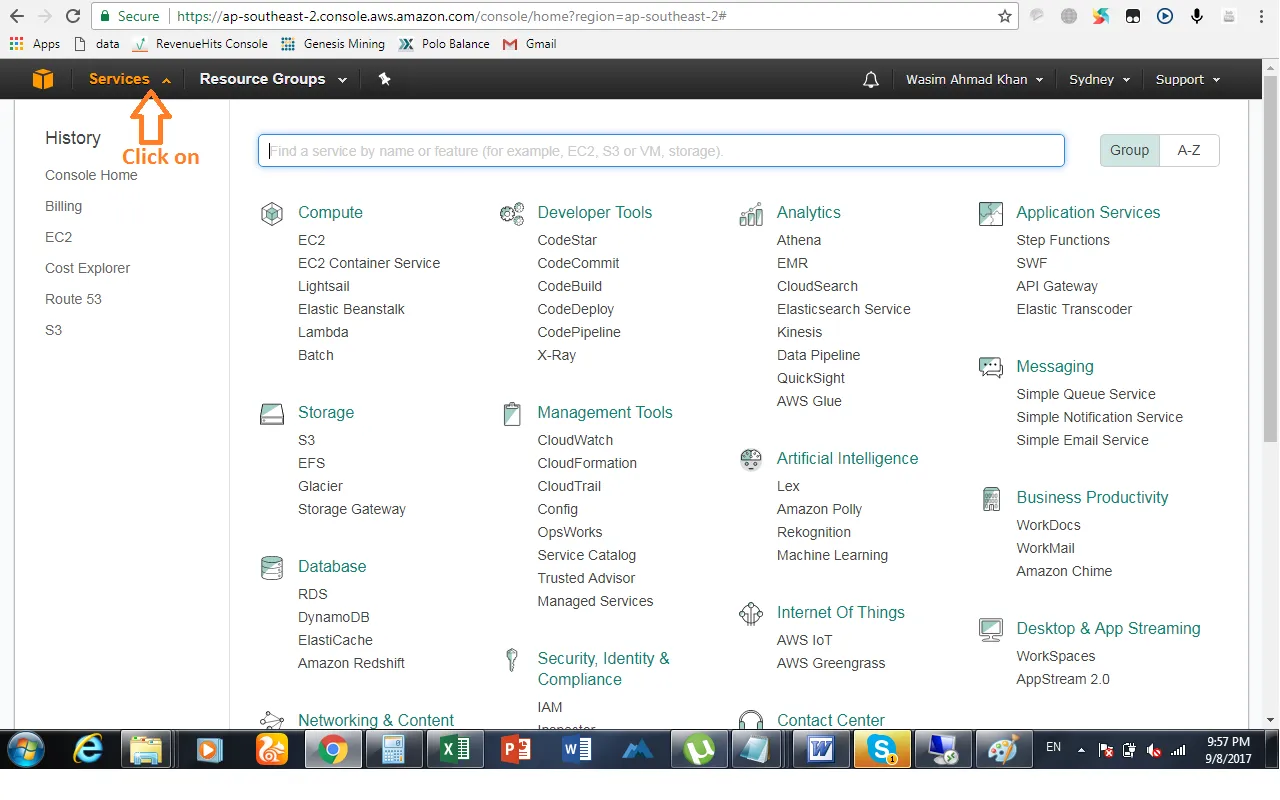The height and width of the screenshot is (800, 1280).
Task: Click the Artificial Intelligence category icon
Action: (x=751, y=459)
